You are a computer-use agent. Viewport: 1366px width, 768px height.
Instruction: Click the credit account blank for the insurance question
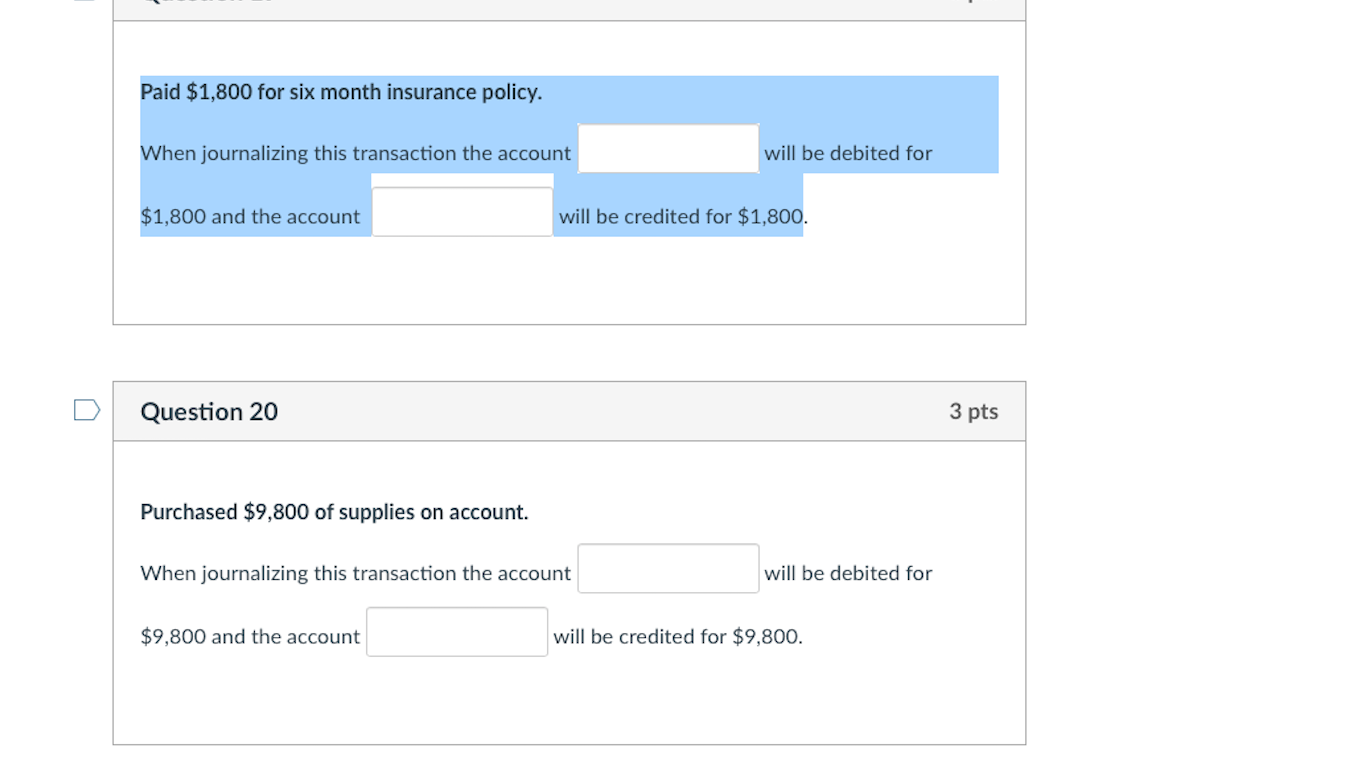click(462, 211)
